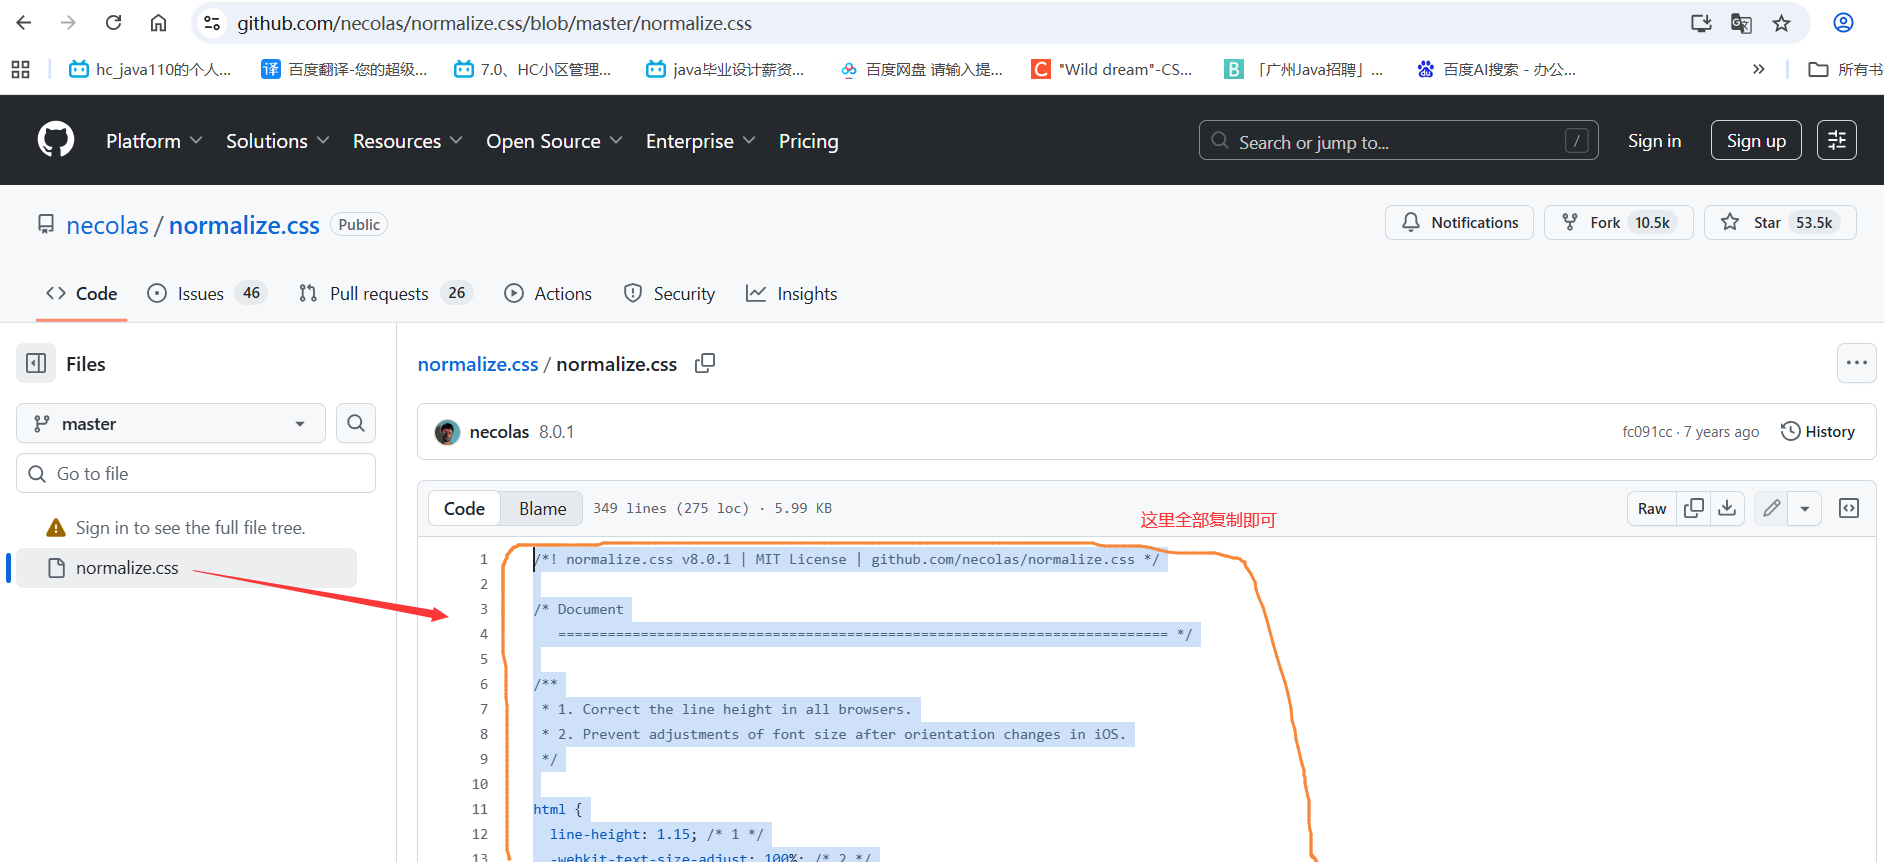
Task: Focus the Go to file input
Action: tap(196, 473)
